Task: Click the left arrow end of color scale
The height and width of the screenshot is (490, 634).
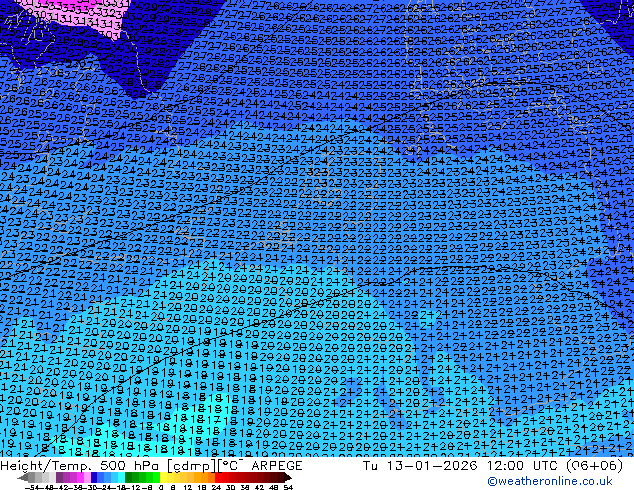Action: 23,477
